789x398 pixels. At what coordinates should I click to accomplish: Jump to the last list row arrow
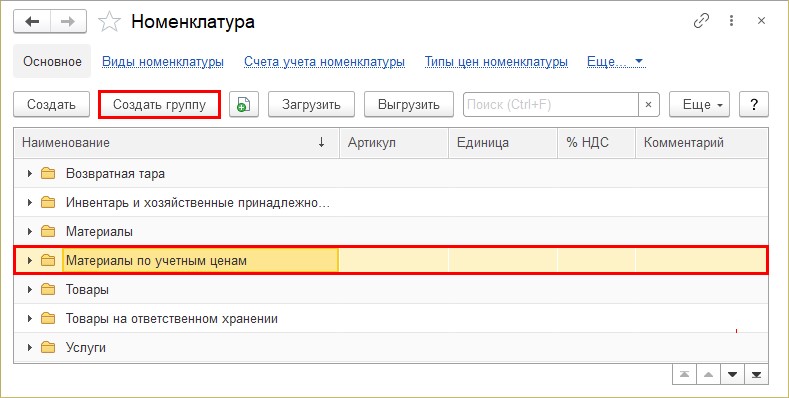757,375
